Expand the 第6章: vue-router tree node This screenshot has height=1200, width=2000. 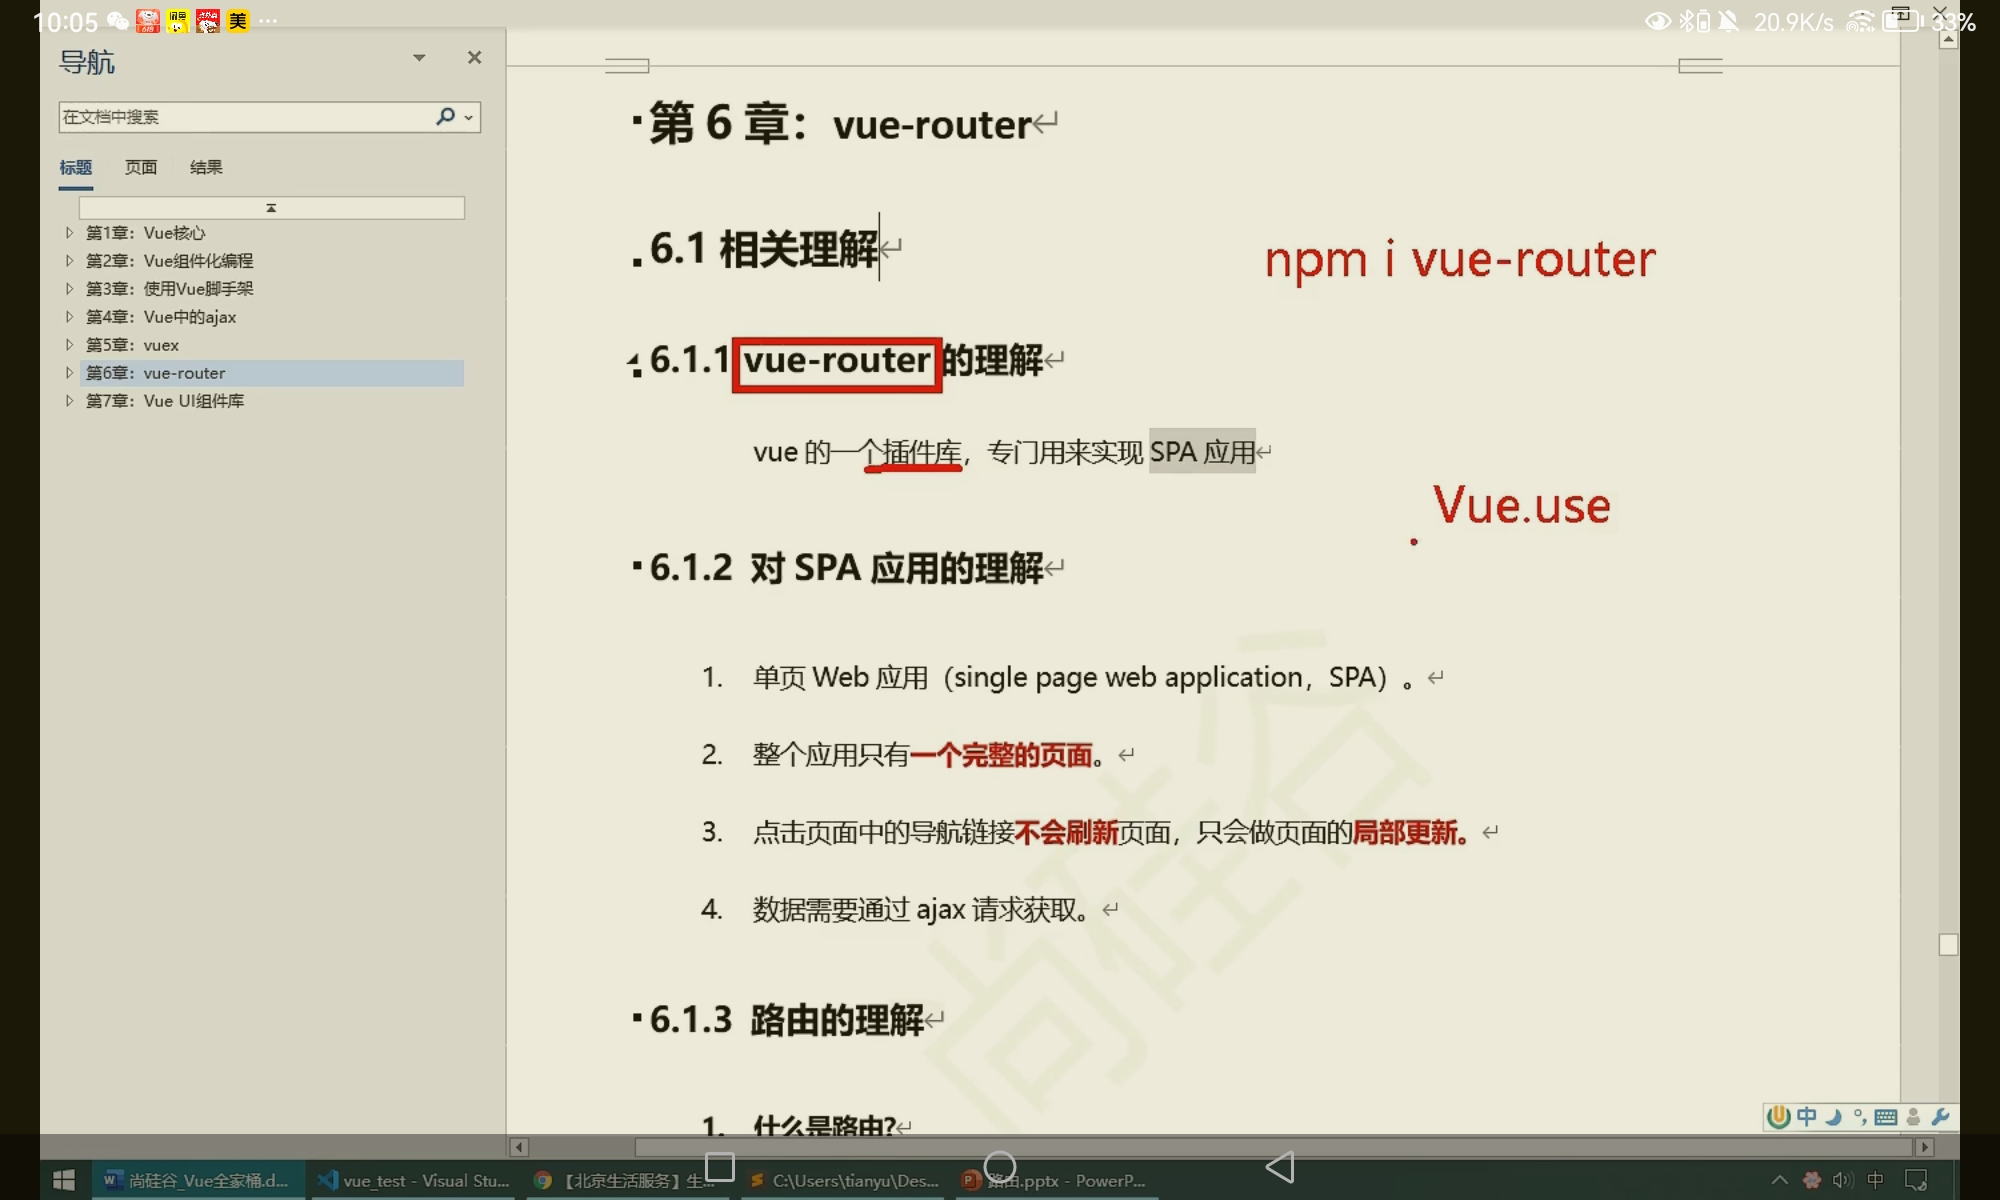click(x=69, y=373)
